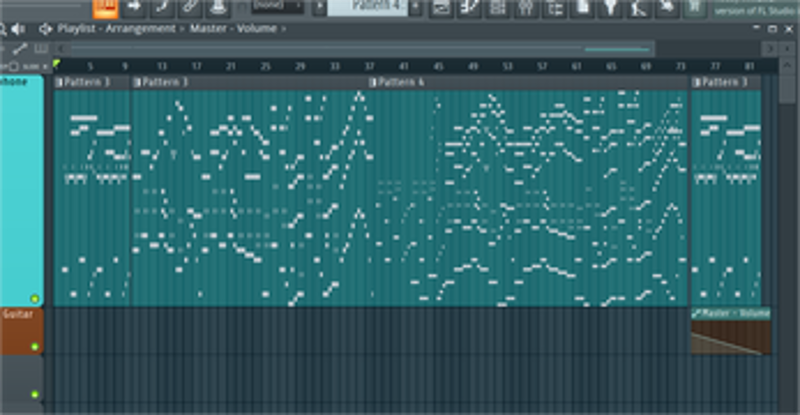
Task: Click the orange piano roll toolbar icon
Action: click(x=105, y=8)
